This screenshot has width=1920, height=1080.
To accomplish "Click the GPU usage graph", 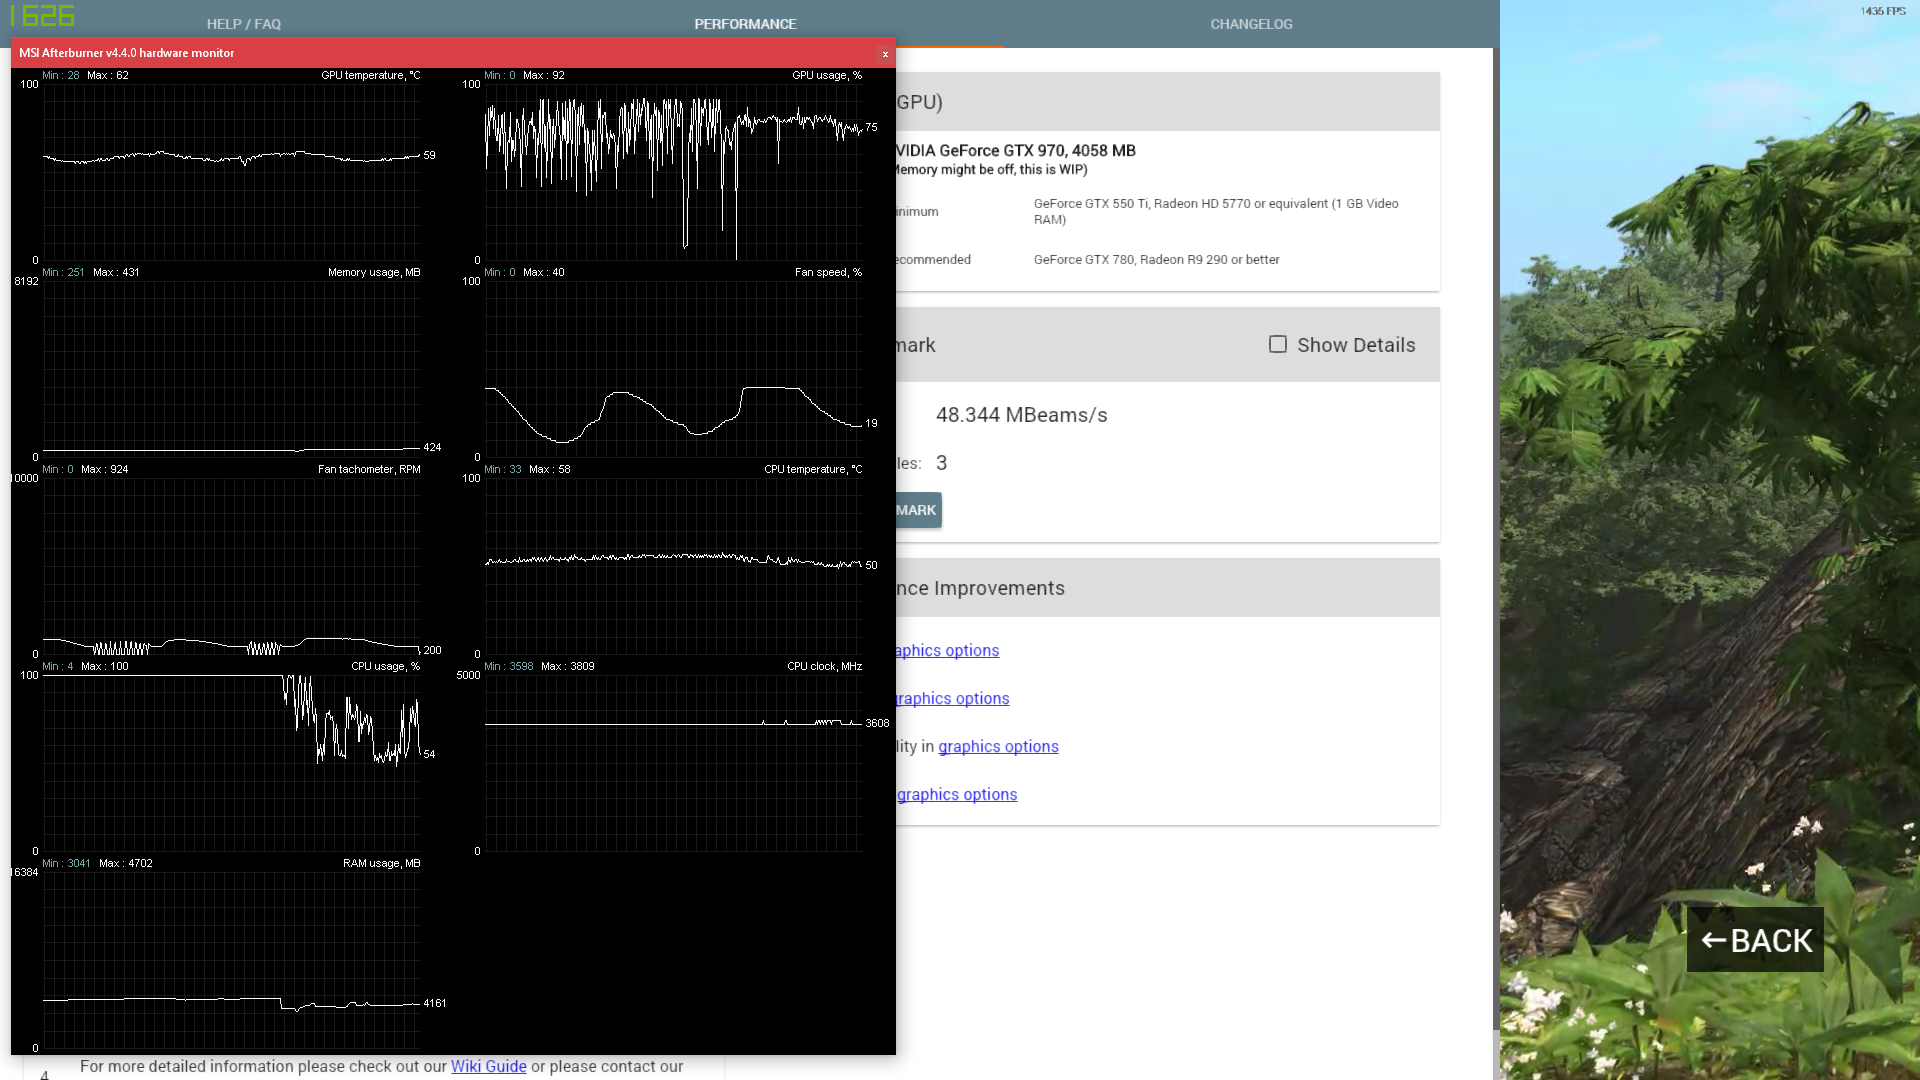I will coord(673,172).
